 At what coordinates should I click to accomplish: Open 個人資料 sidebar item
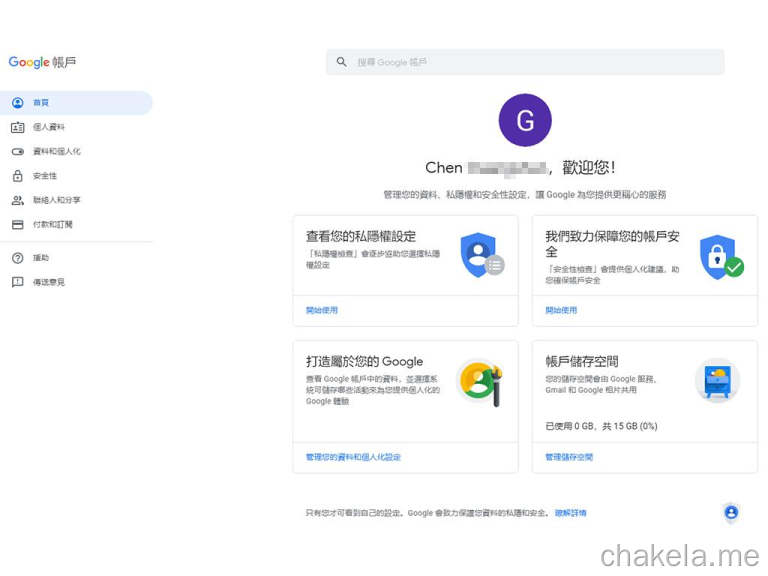click(x=76, y=127)
